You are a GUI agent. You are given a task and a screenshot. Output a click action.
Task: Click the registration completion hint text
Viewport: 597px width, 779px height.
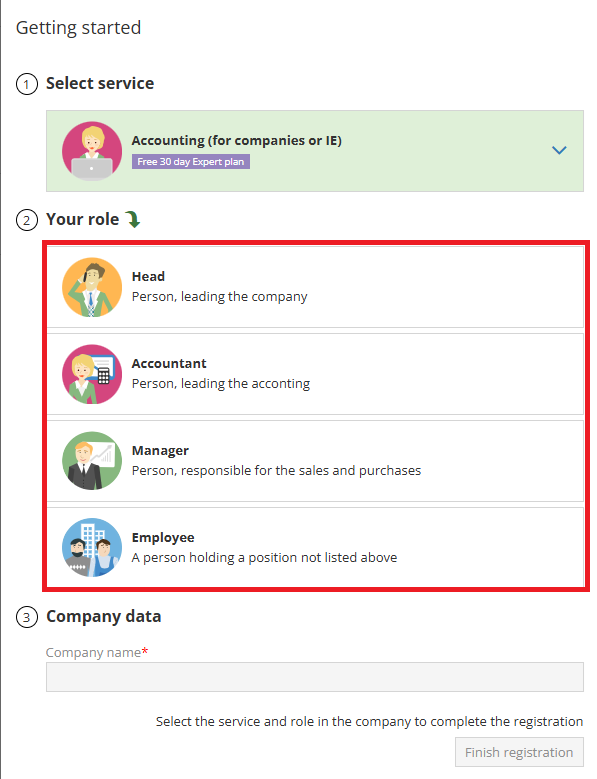(x=369, y=721)
